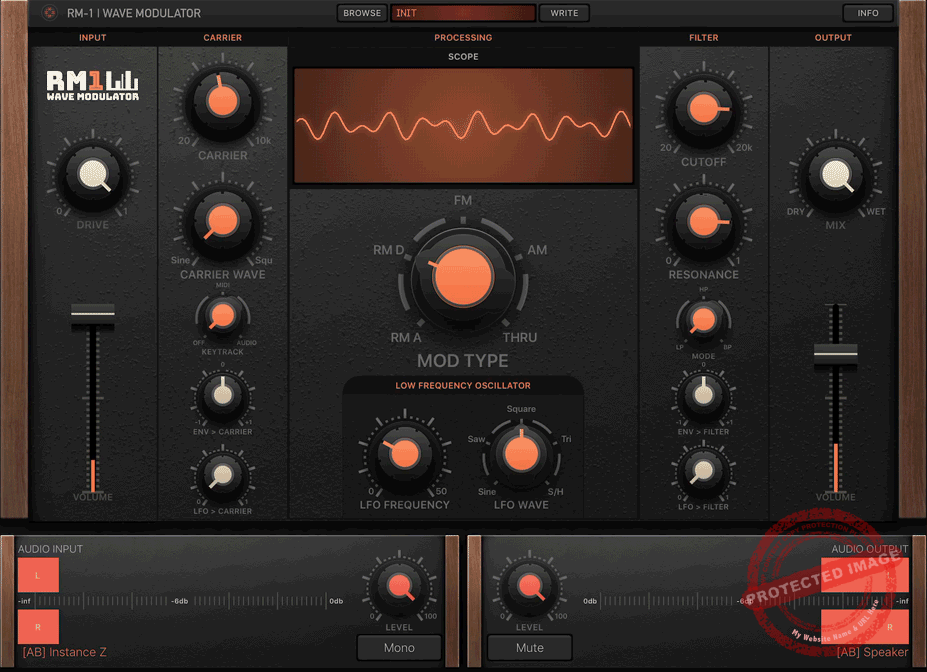Click the input VOLUME fader handle

point(93,313)
